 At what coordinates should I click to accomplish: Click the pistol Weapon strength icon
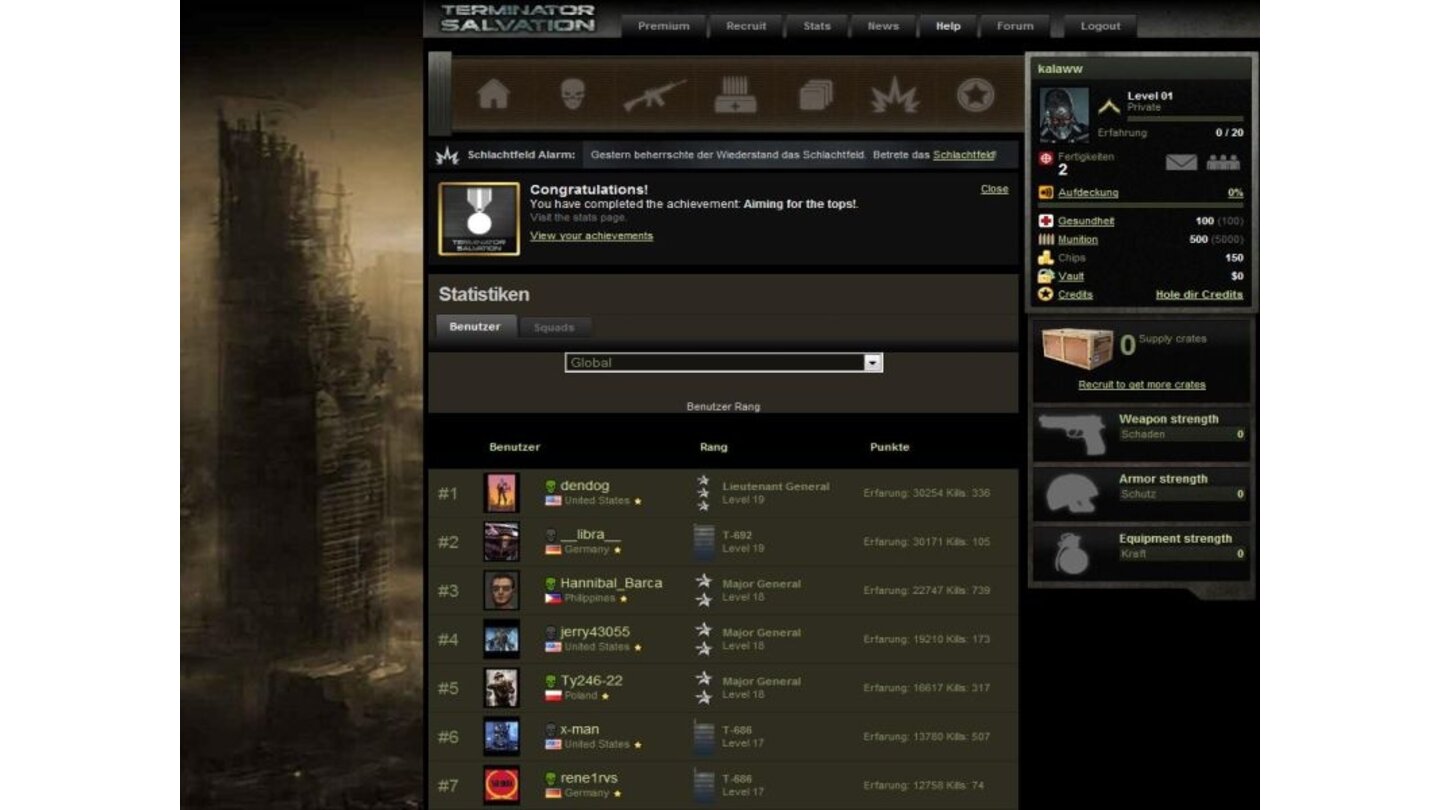(x=1072, y=433)
